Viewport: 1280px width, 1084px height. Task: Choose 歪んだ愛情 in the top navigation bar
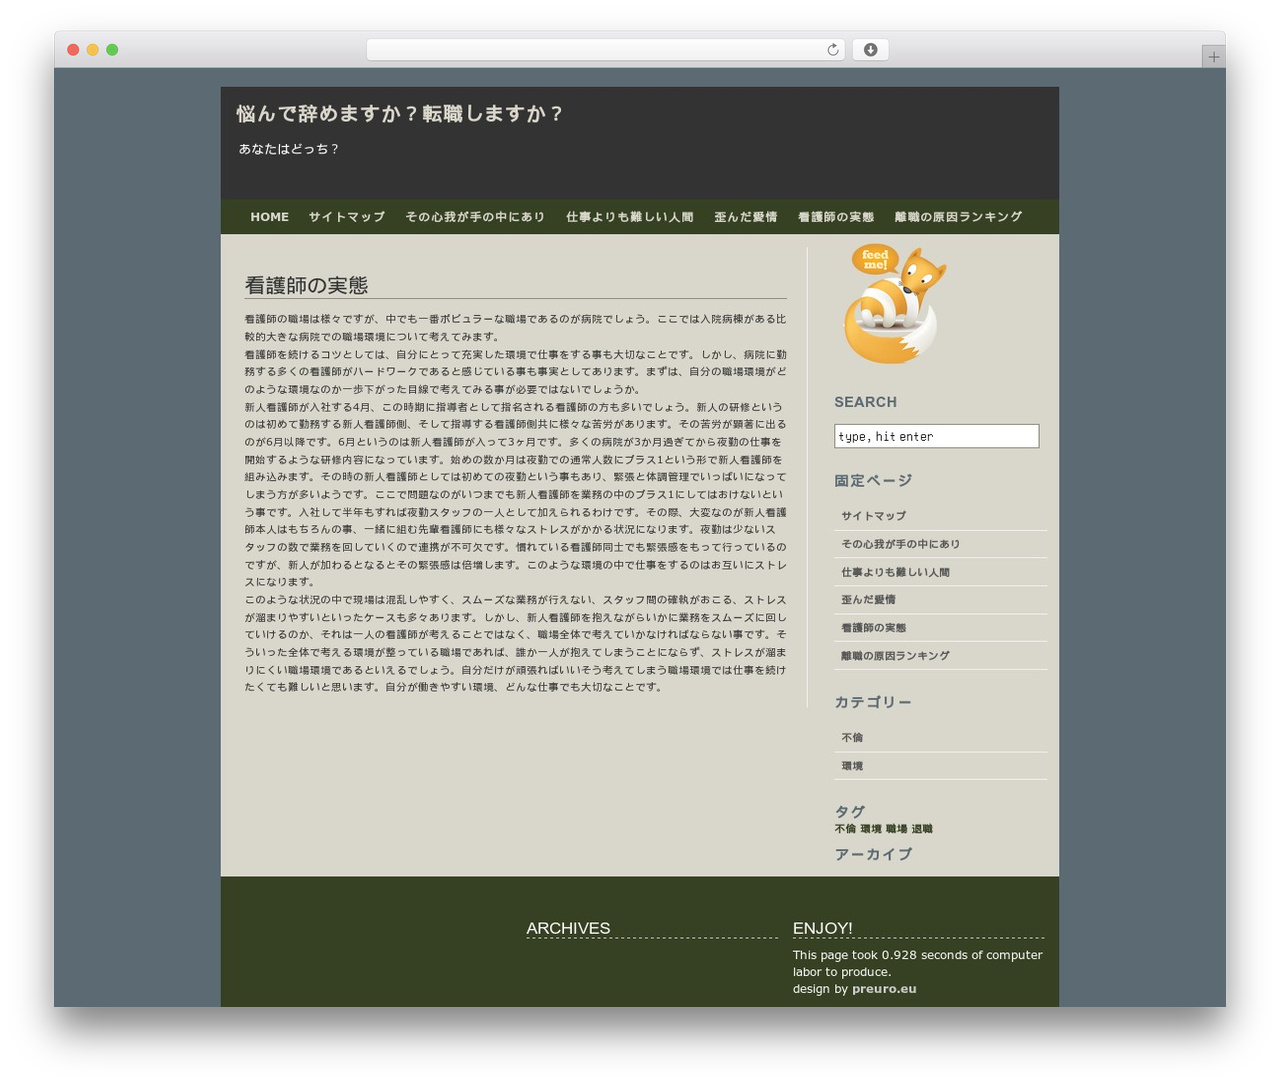(x=746, y=217)
